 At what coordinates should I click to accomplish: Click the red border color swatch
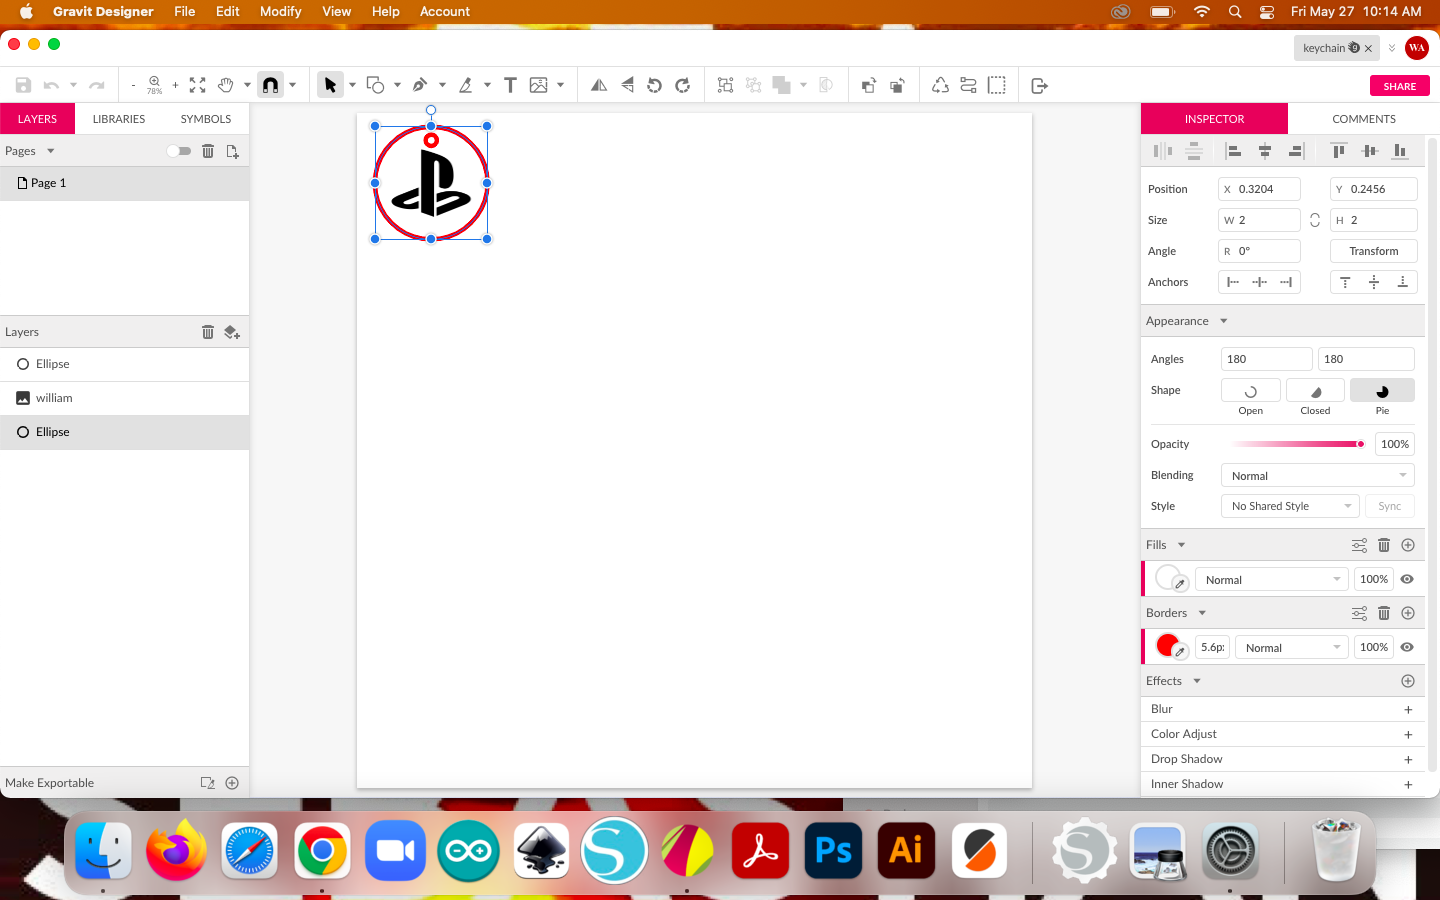1167,646
